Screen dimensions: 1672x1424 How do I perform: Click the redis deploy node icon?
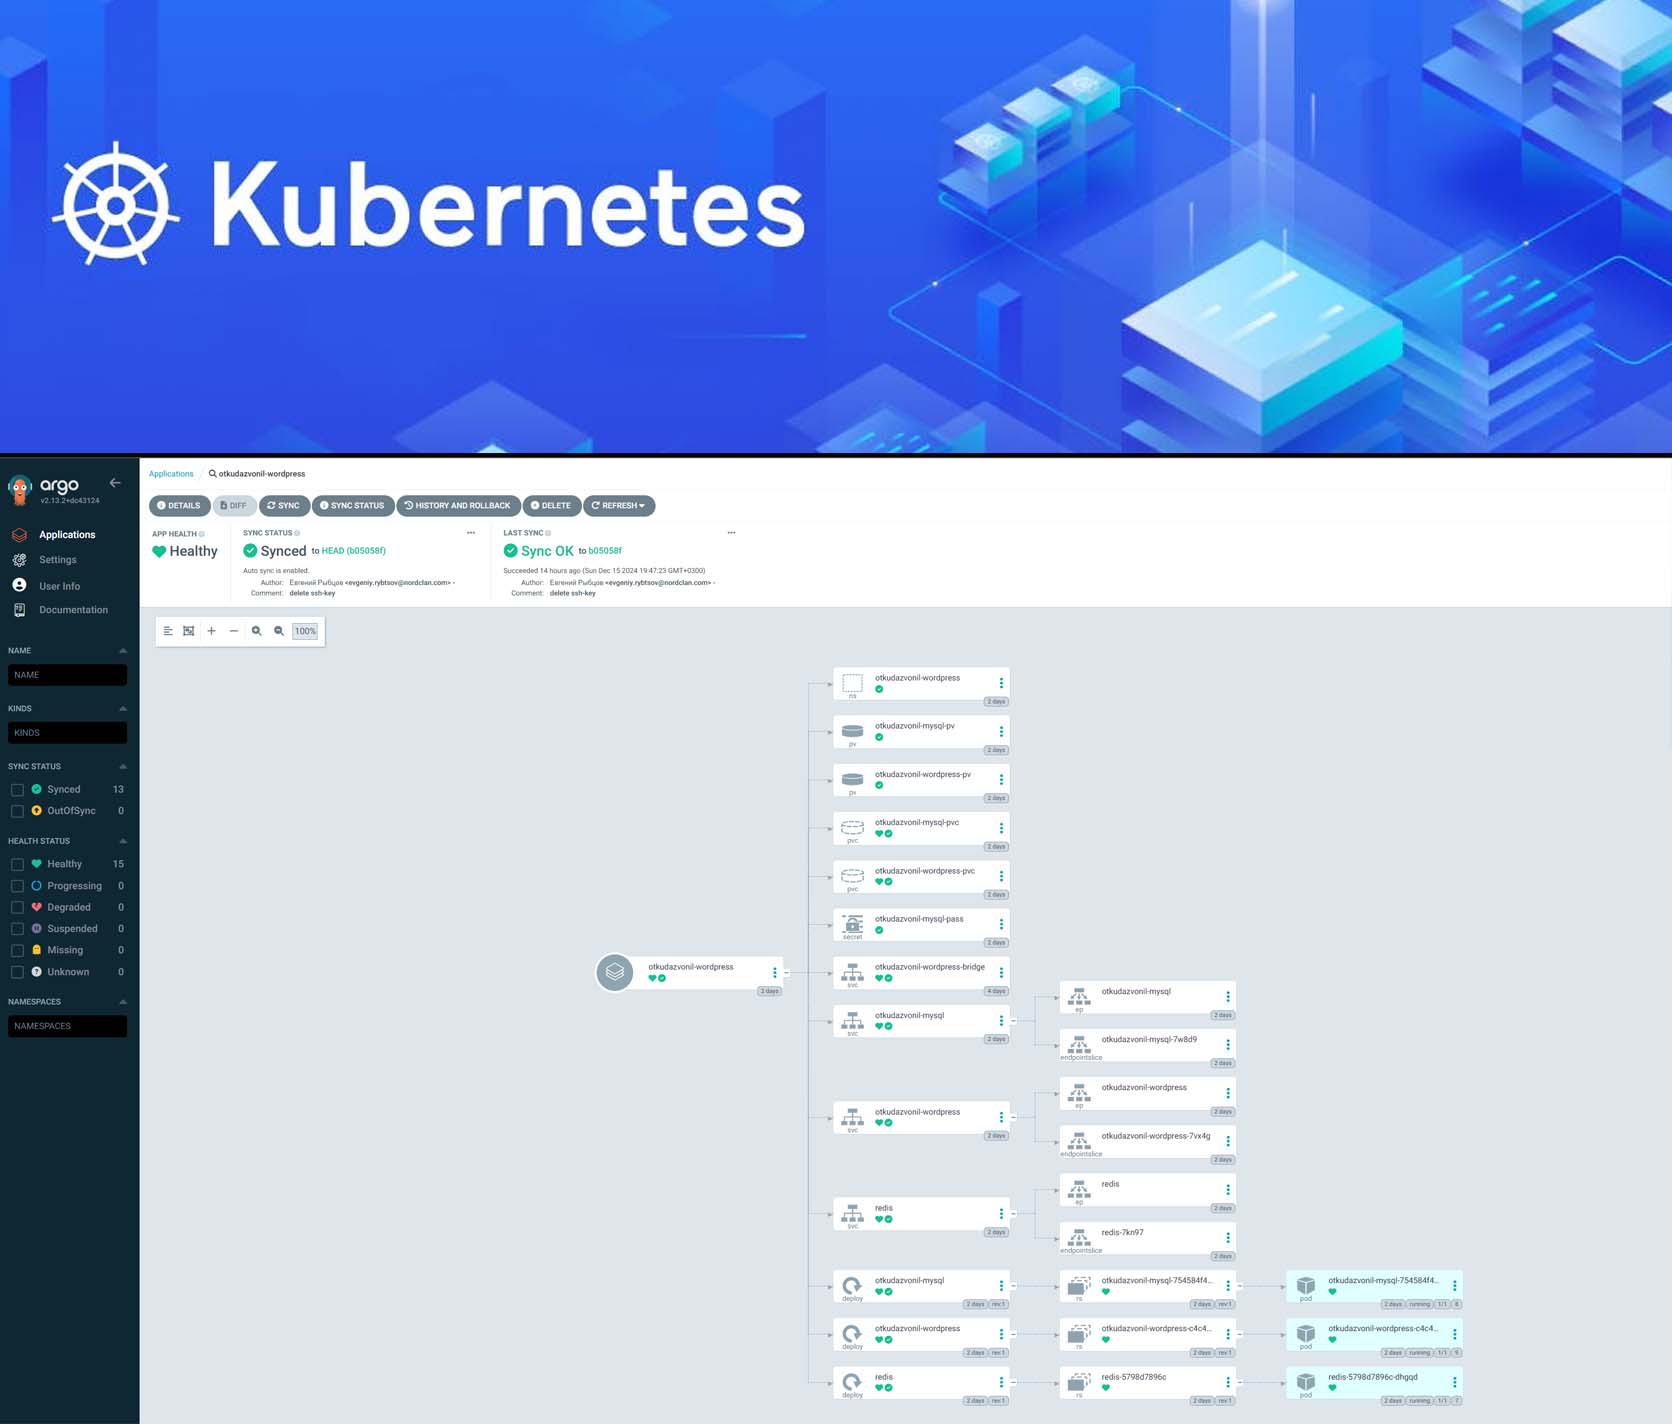[x=852, y=1381]
